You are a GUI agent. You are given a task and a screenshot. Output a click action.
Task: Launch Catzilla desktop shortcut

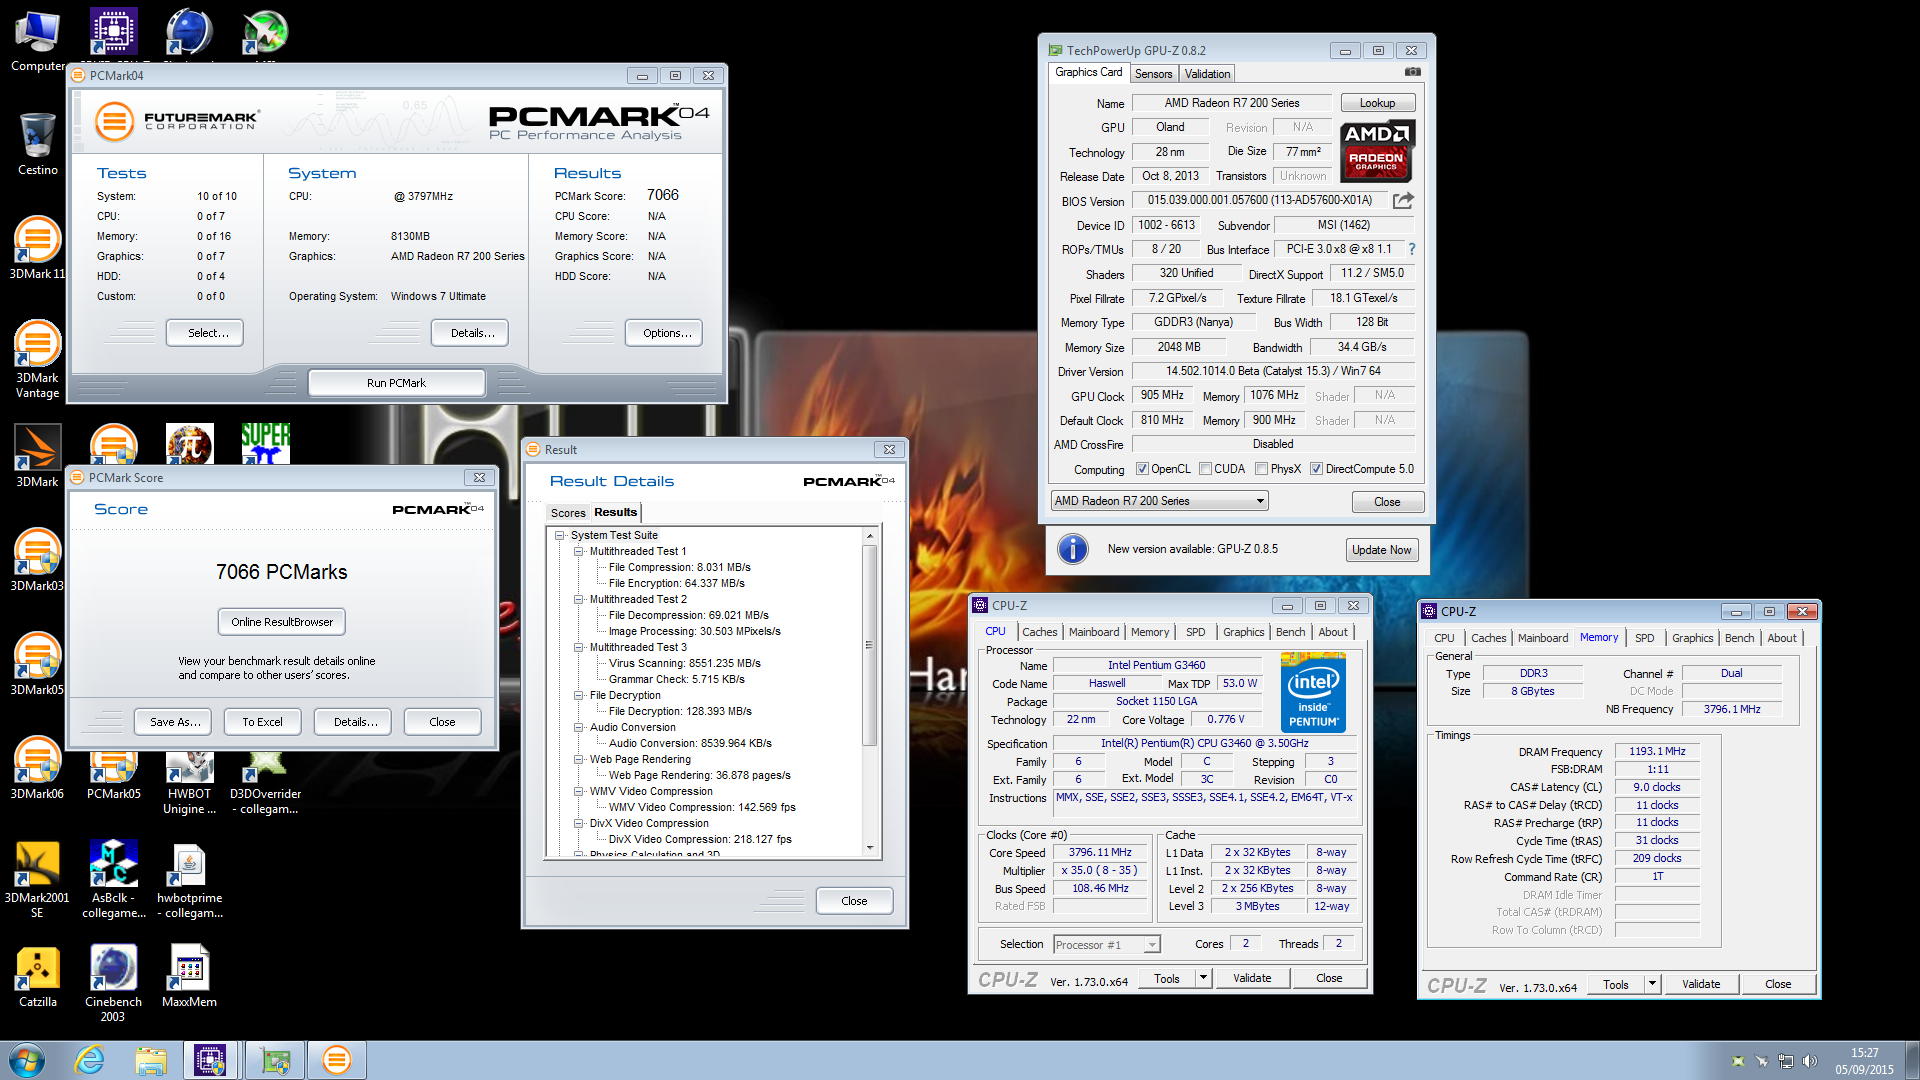[x=37, y=976]
